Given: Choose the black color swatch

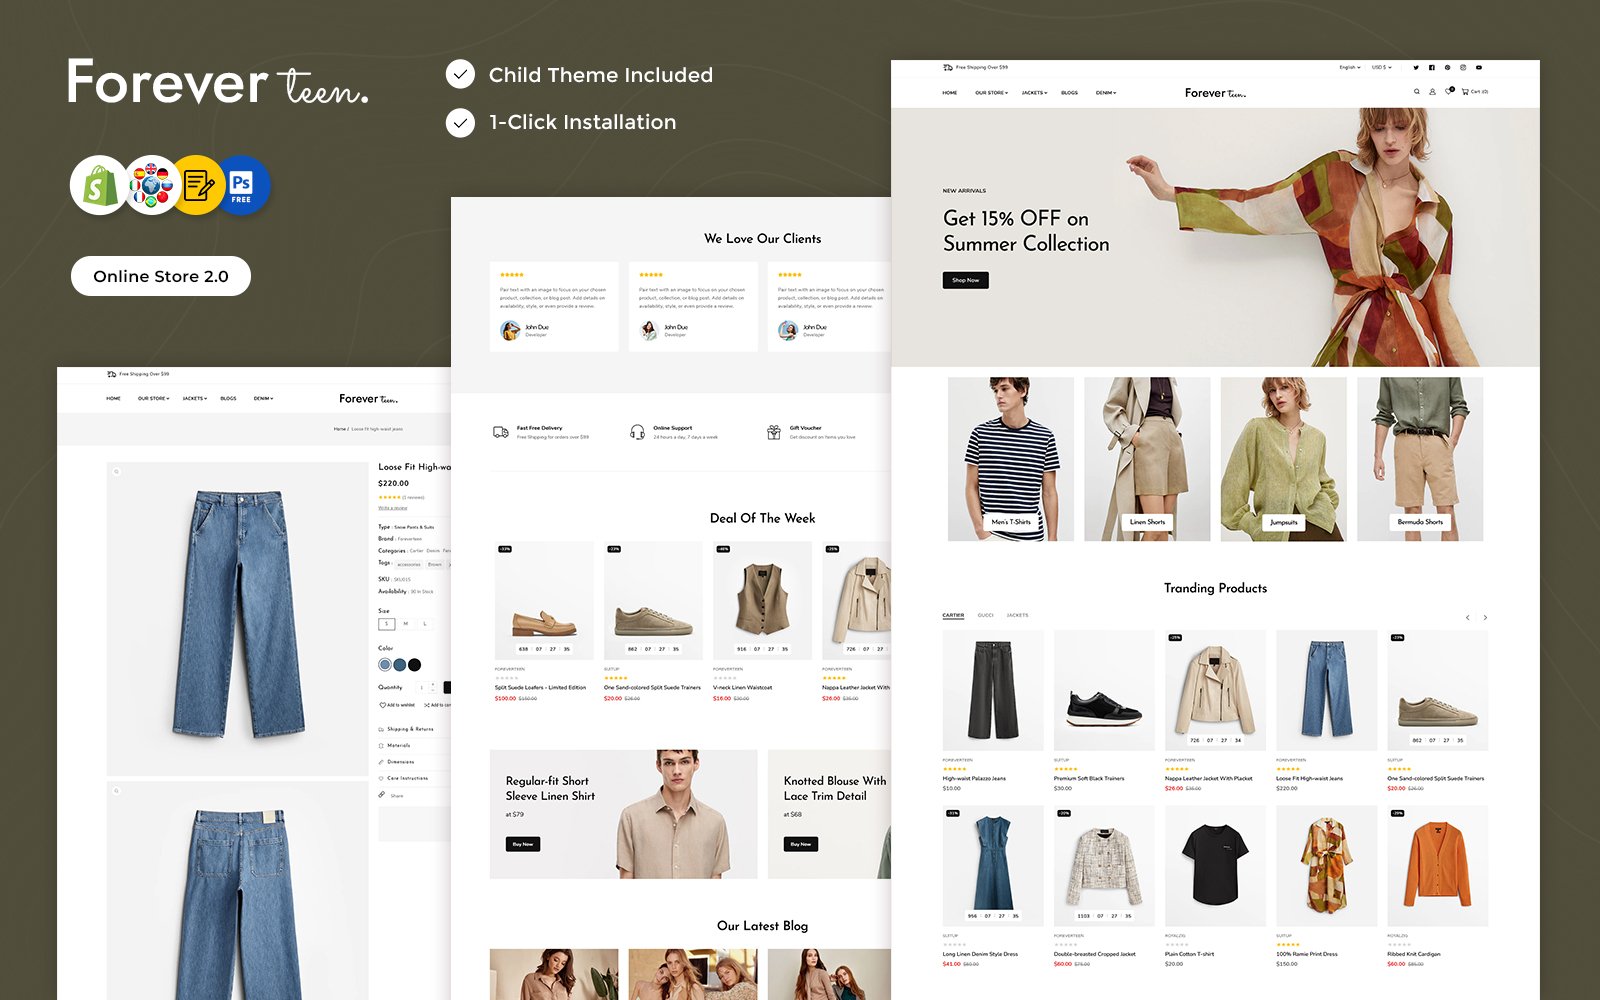Looking at the screenshot, I should 415,665.
